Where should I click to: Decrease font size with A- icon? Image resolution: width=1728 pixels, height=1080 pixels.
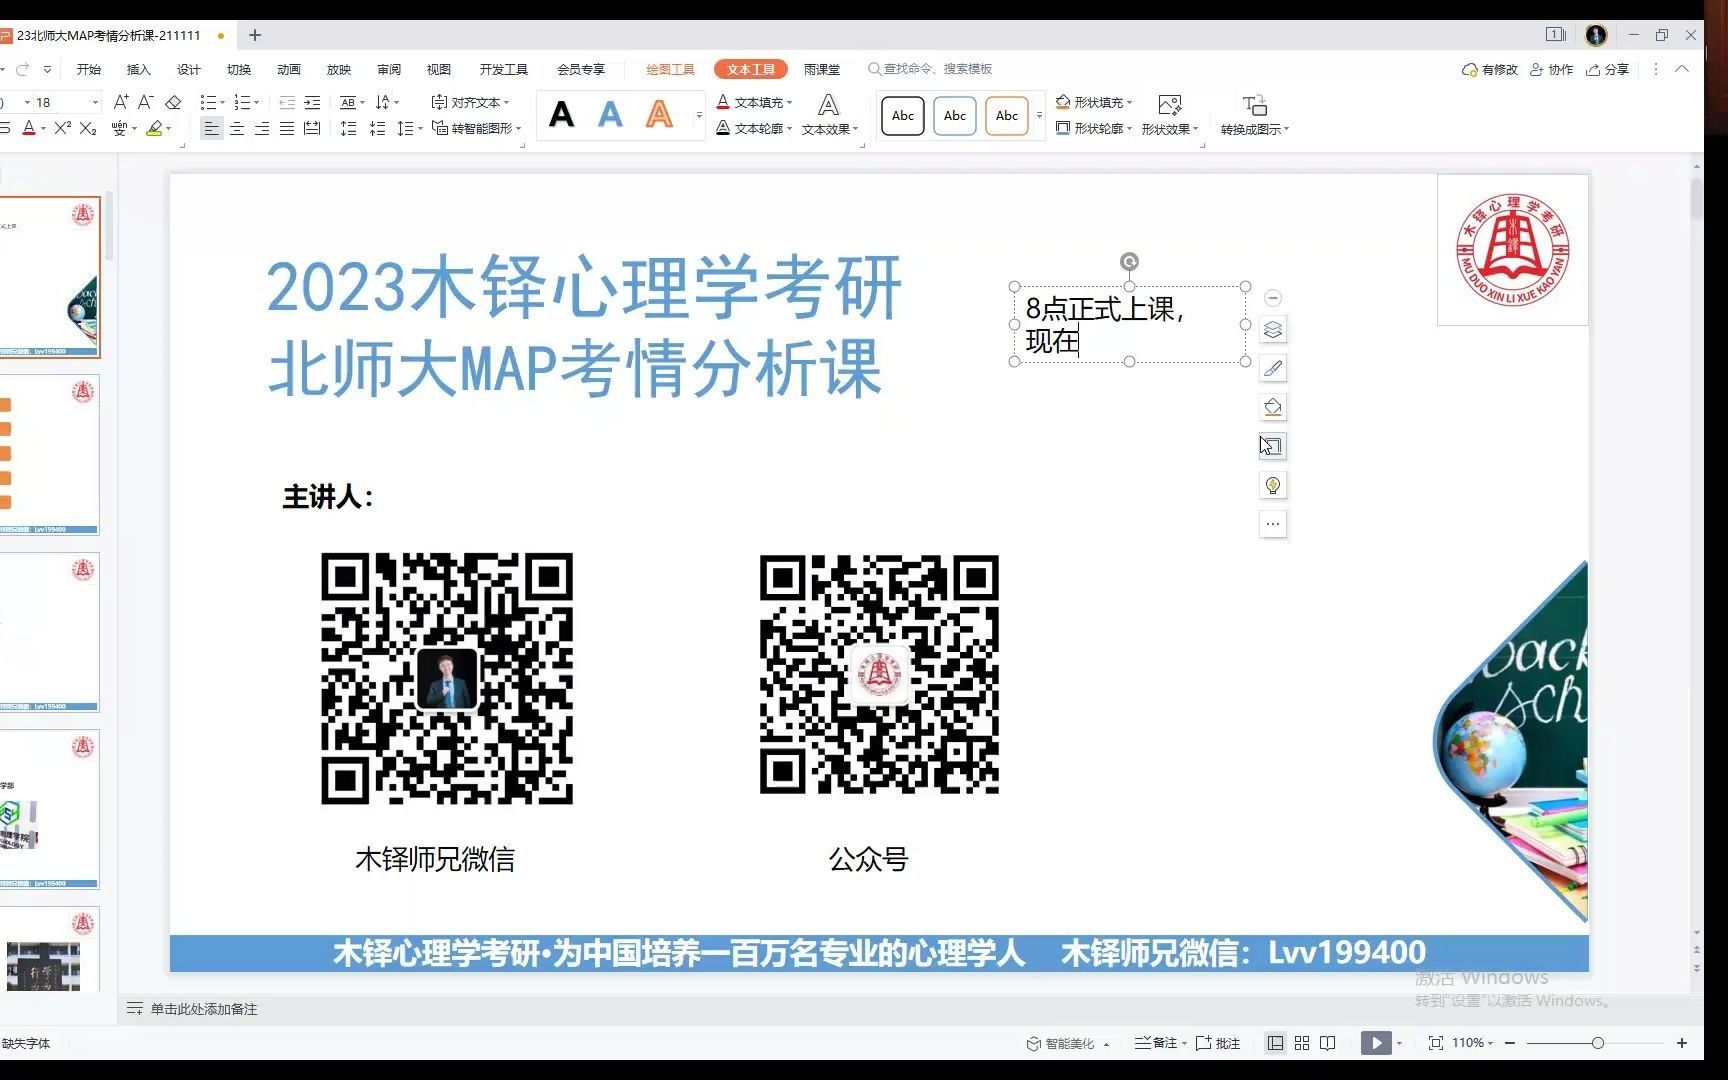[146, 102]
